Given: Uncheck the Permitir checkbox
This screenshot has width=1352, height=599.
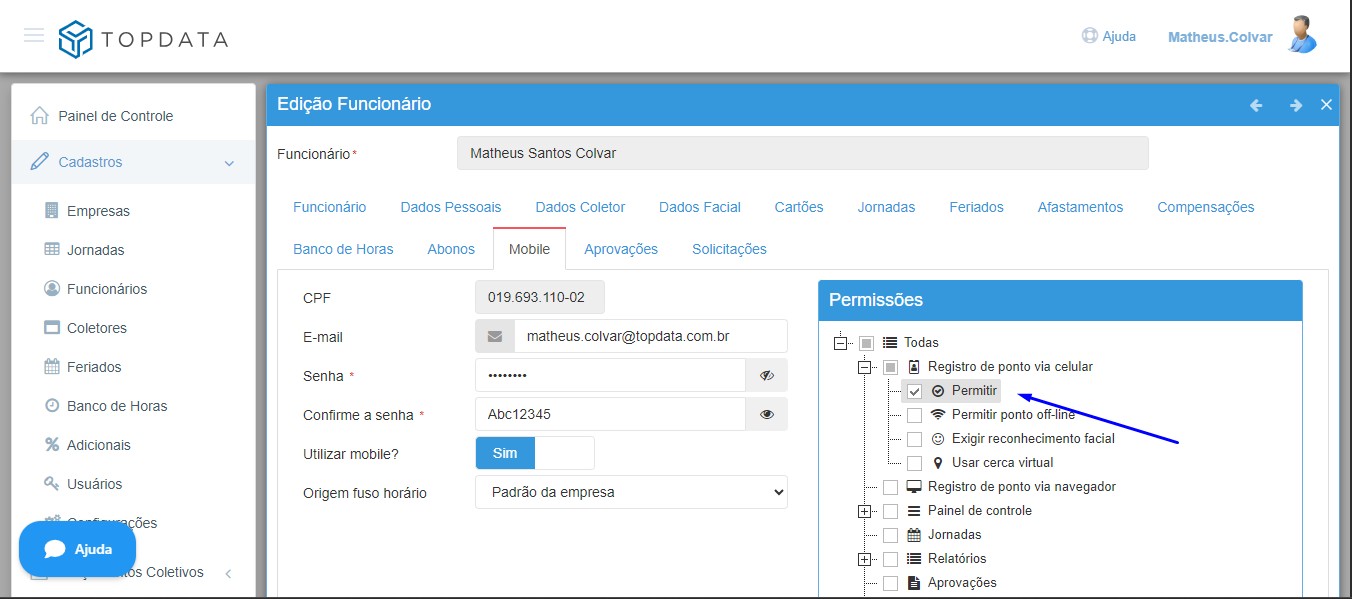Looking at the screenshot, I should click(x=914, y=391).
